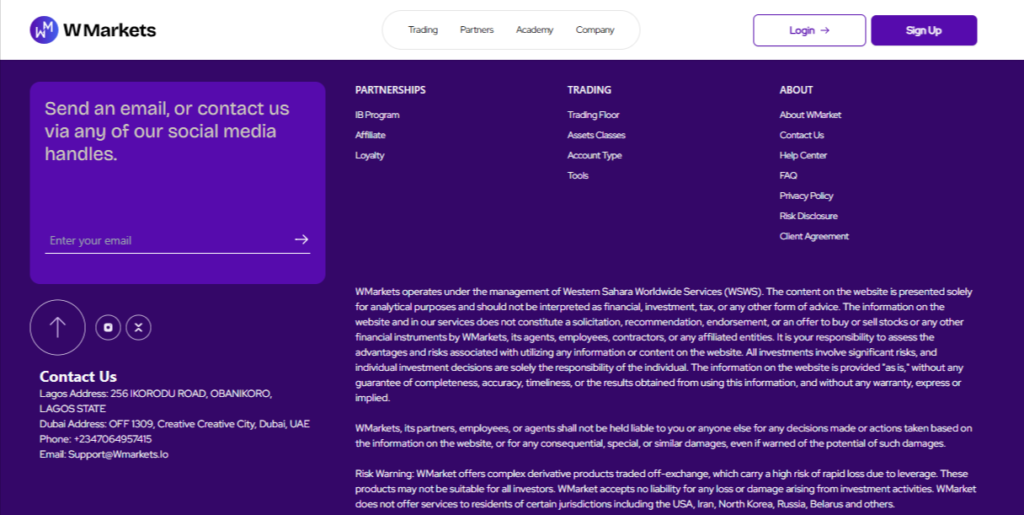The image size is (1024, 515).
Task: Open the Company nav menu
Action: pos(595,30)
